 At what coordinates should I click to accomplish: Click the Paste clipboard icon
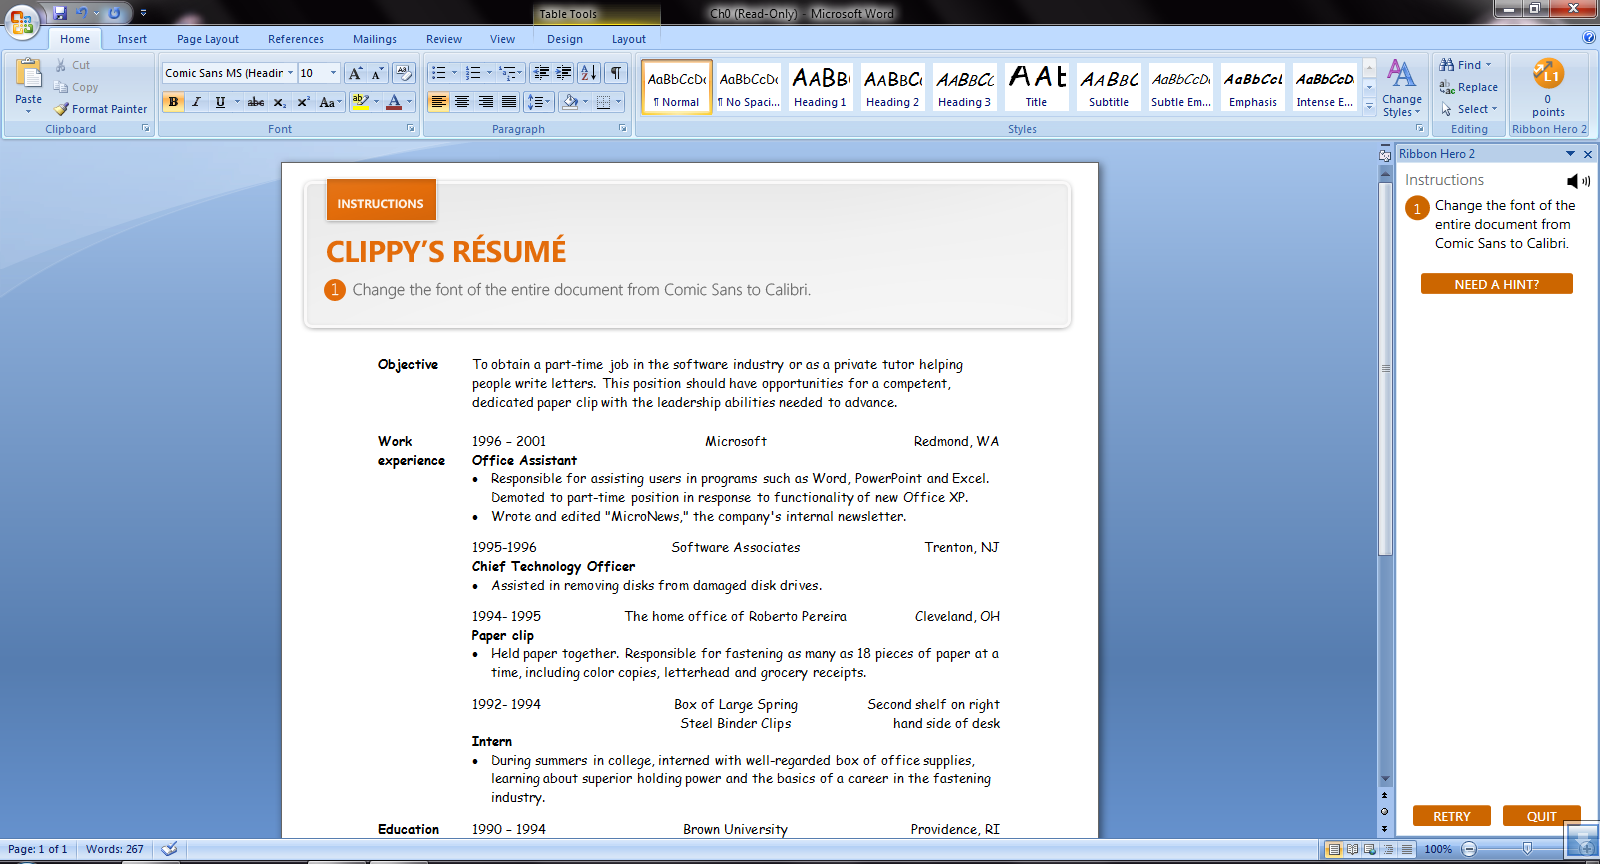[29, 75]
